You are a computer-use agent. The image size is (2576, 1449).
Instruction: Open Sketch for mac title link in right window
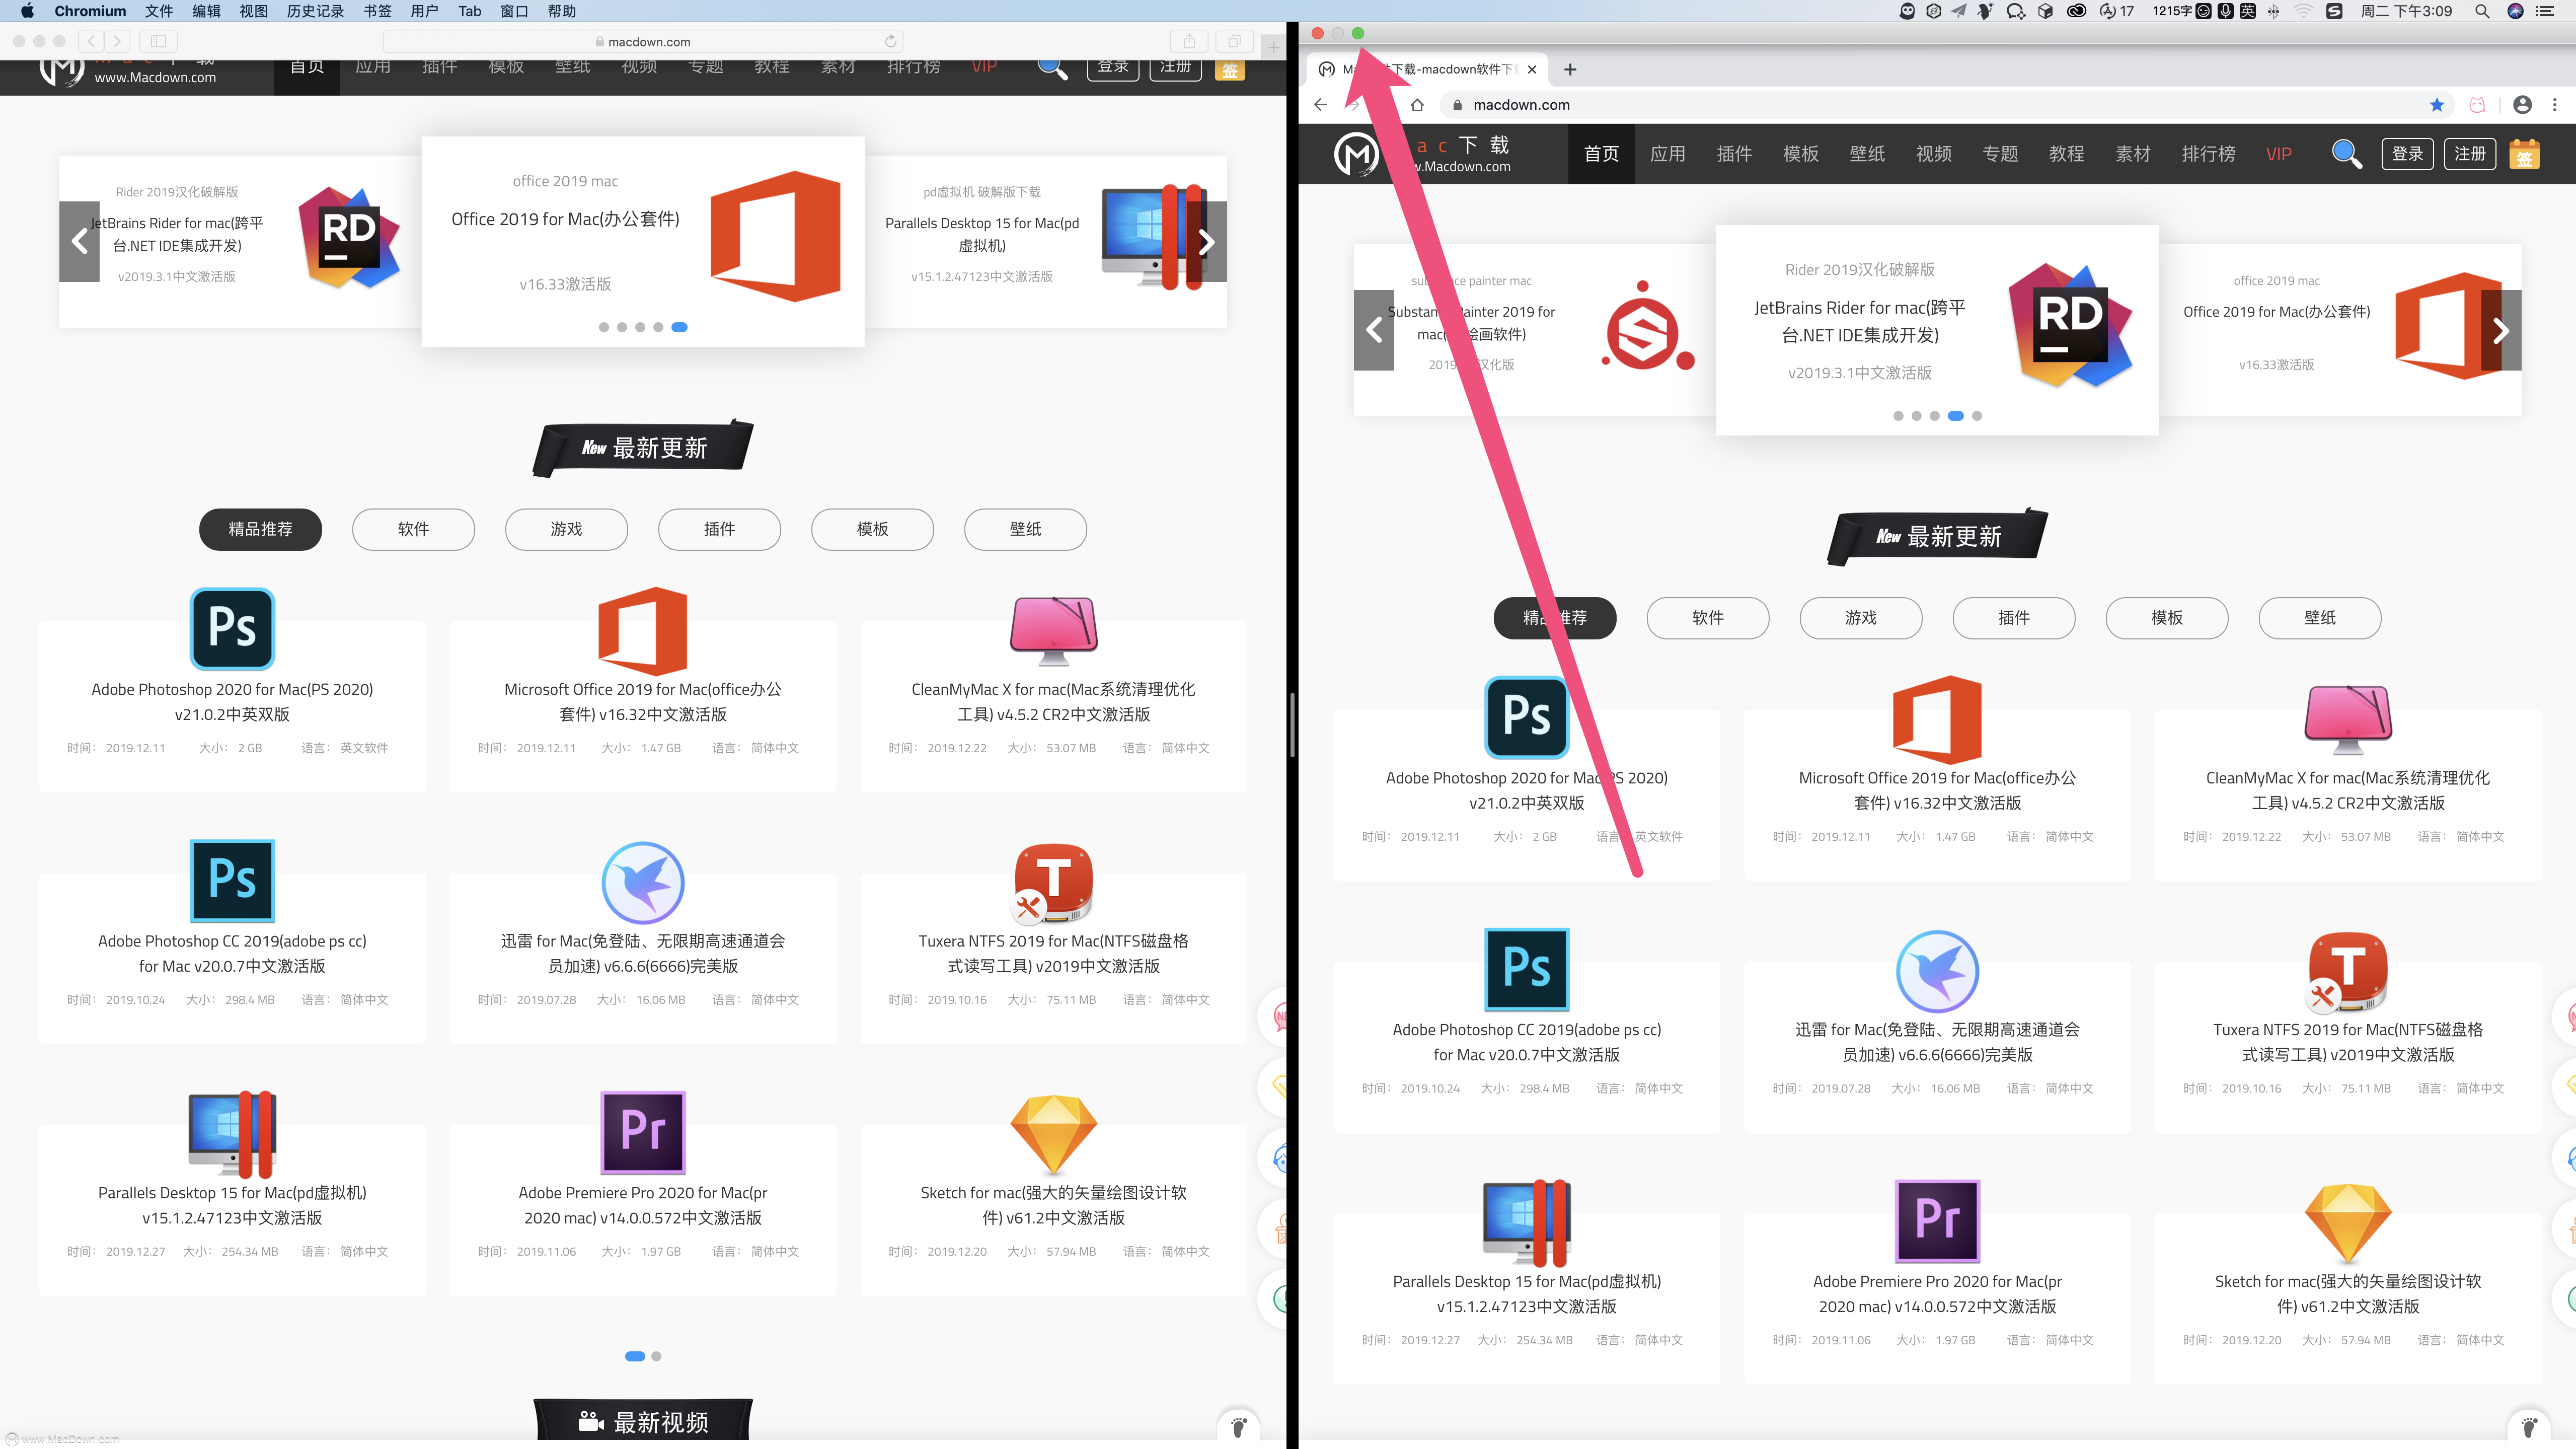pyautogui.click(x=2347, y=1294)
